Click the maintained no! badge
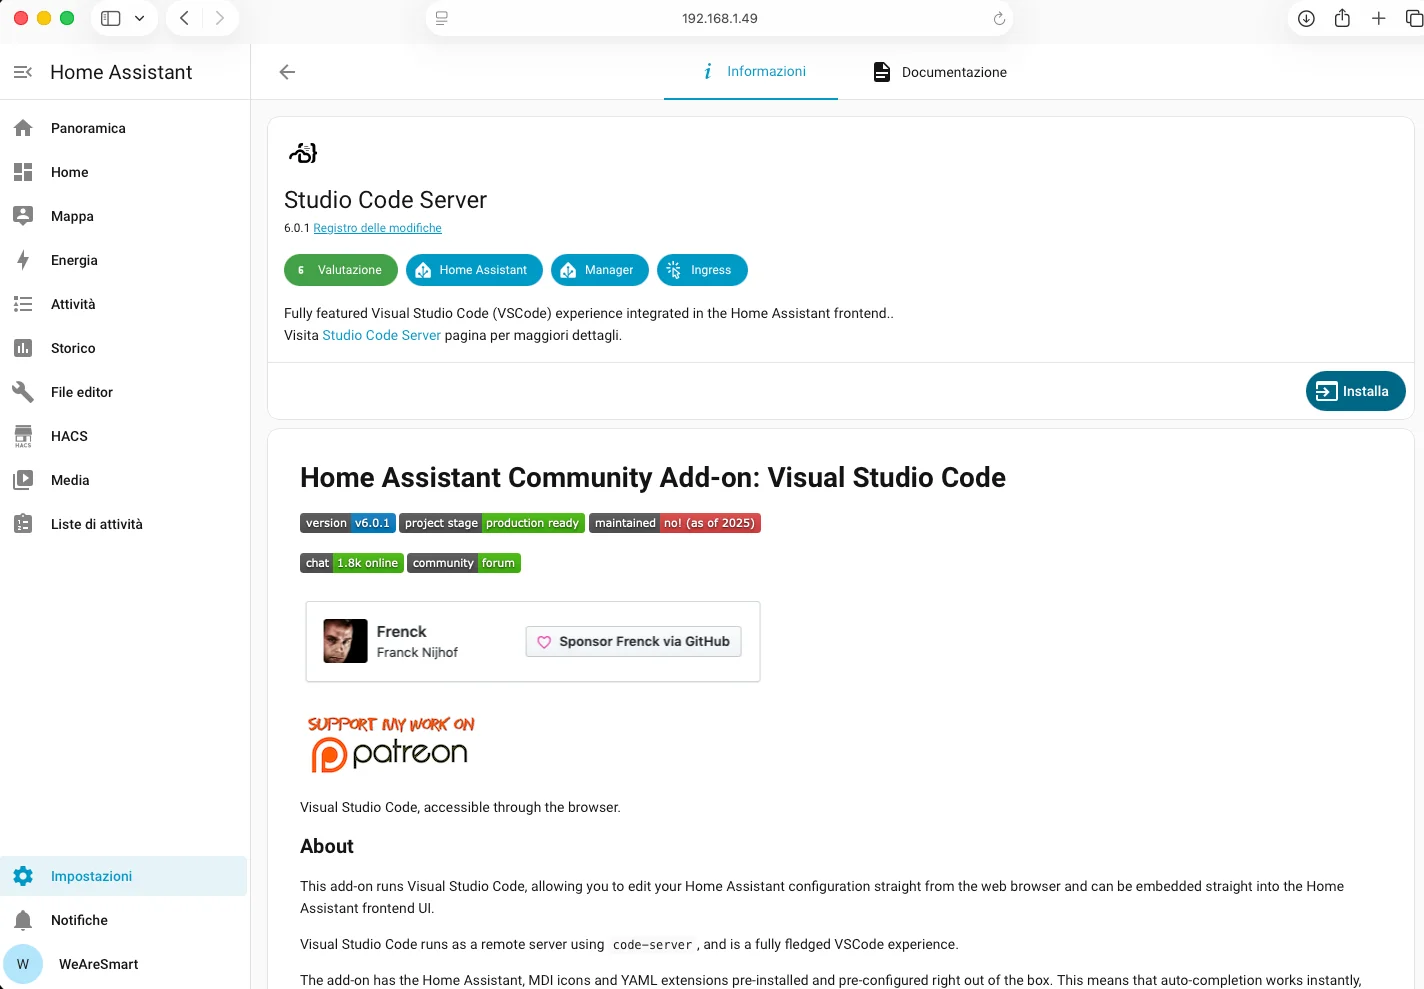1424x989 pixels. [x=675, y=523]
